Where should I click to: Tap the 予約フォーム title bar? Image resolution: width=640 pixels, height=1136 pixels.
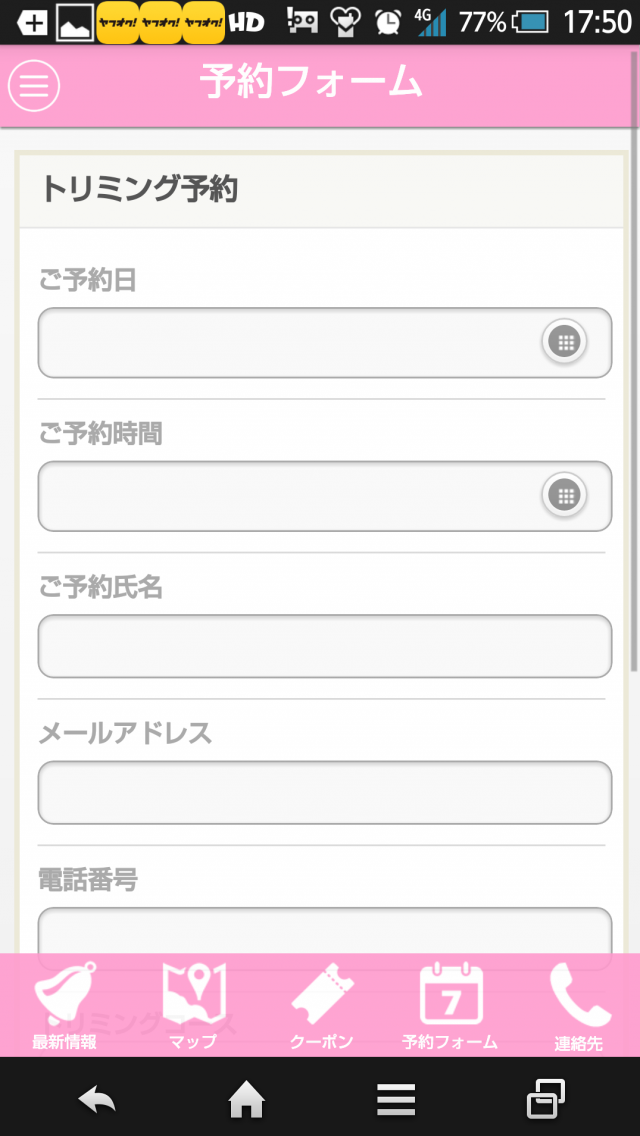[x=320, y=85]
